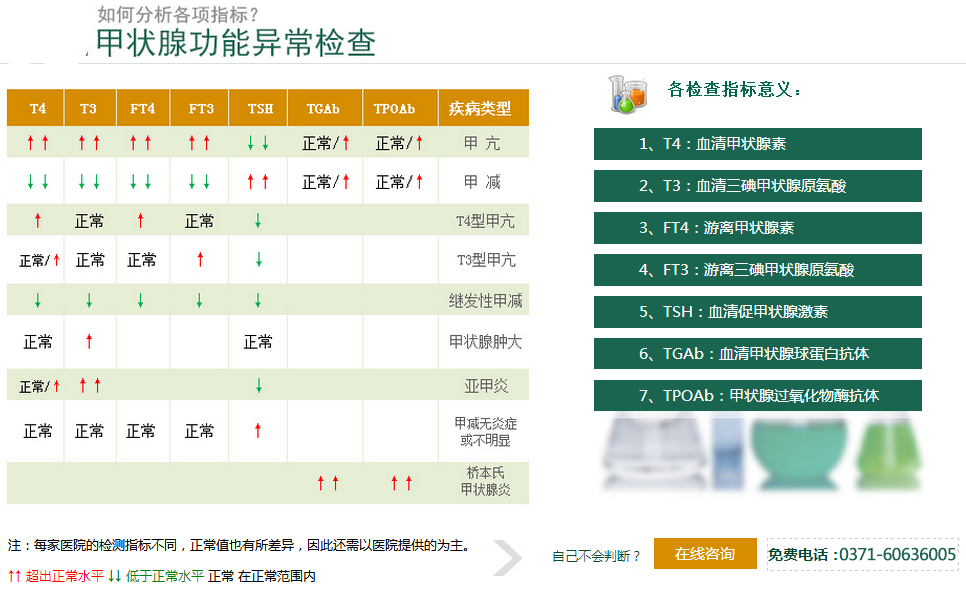The image size is (966, 592).
Task: Choose the 5、TSH：血清促甲状腺激素 item
Action: pos(757,312)
